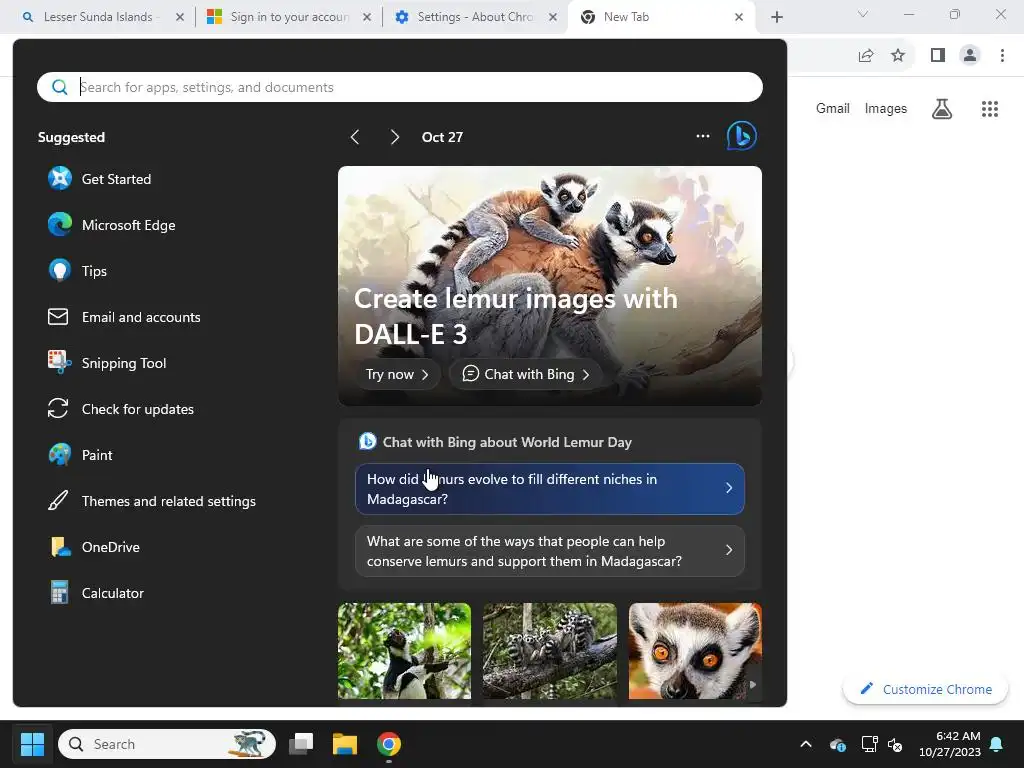Click the OneDrive cloud tray icon
Screen dimensions: 1024x768
(x=838, y=744)
